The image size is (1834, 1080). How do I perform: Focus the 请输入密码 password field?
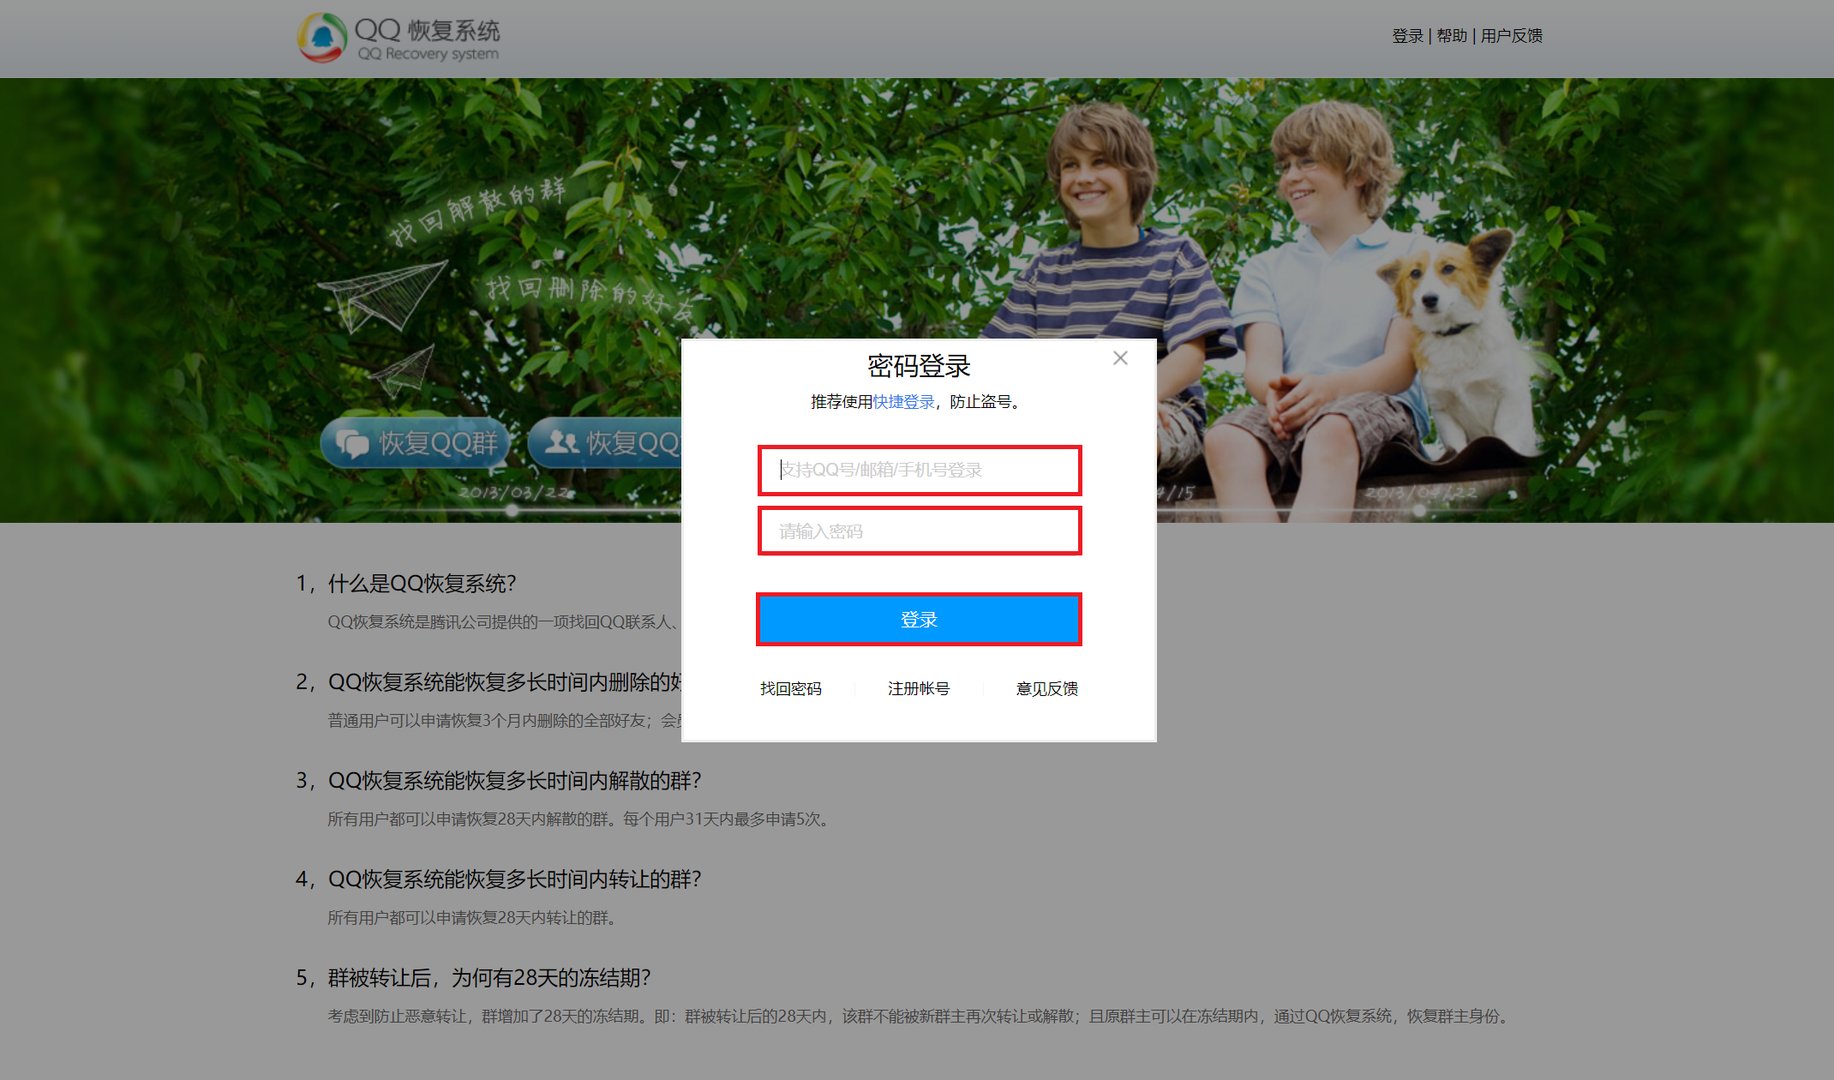[919, 531]
